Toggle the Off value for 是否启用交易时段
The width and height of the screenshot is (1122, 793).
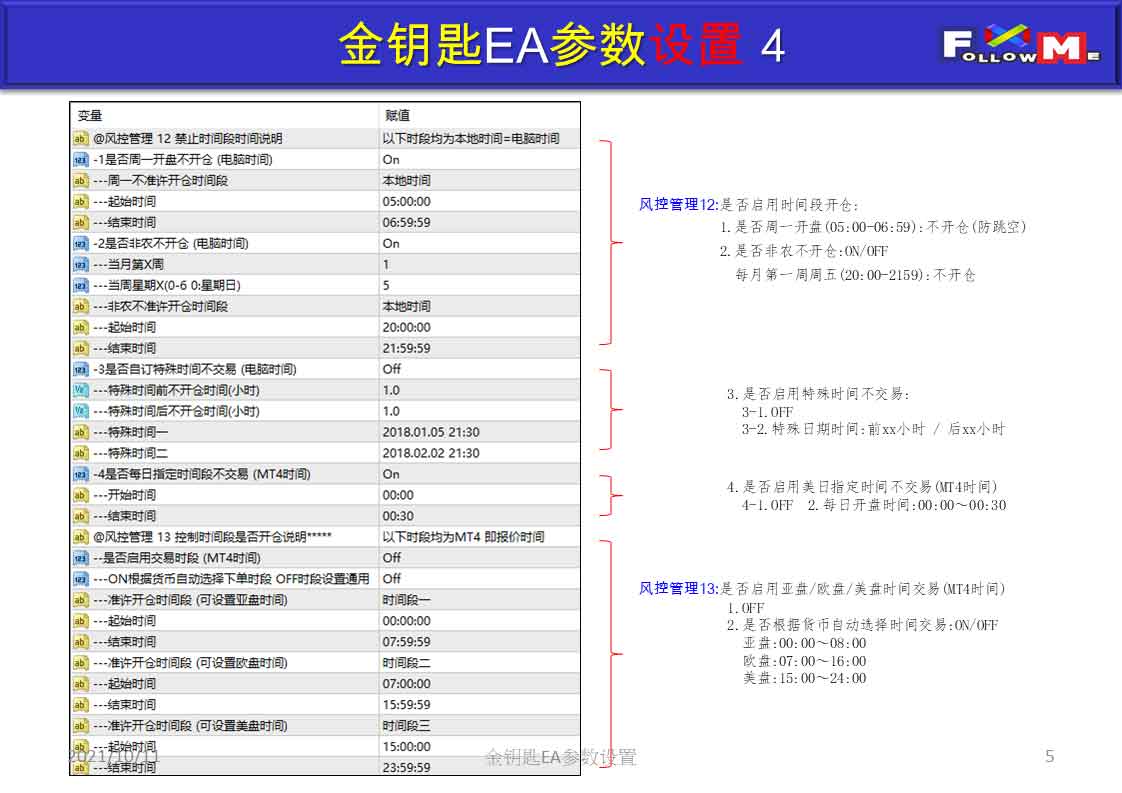(x=391, y=558)
